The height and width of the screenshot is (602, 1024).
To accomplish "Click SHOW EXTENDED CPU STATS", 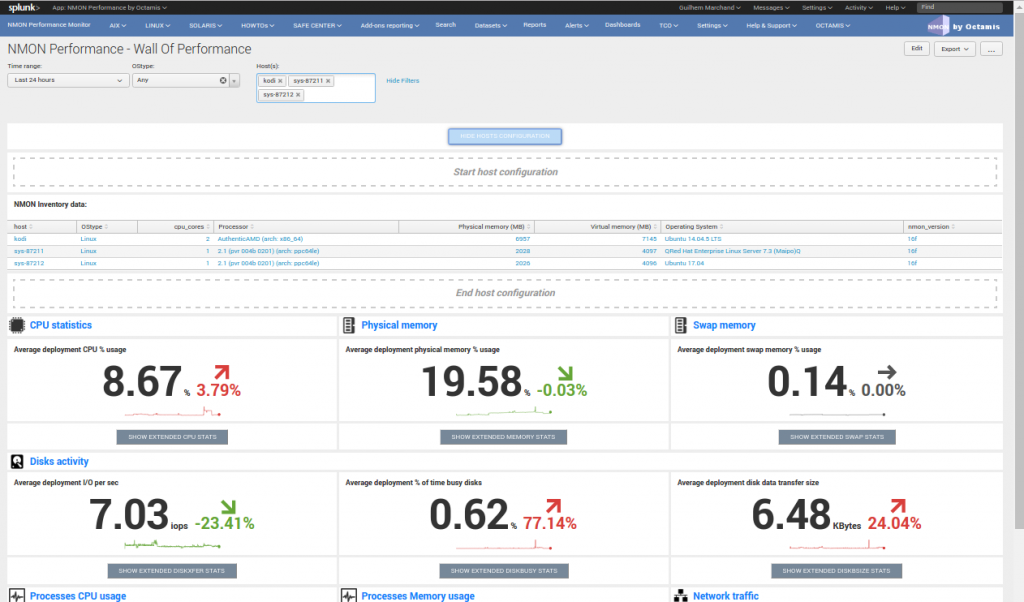I will [x=171, y=436].
